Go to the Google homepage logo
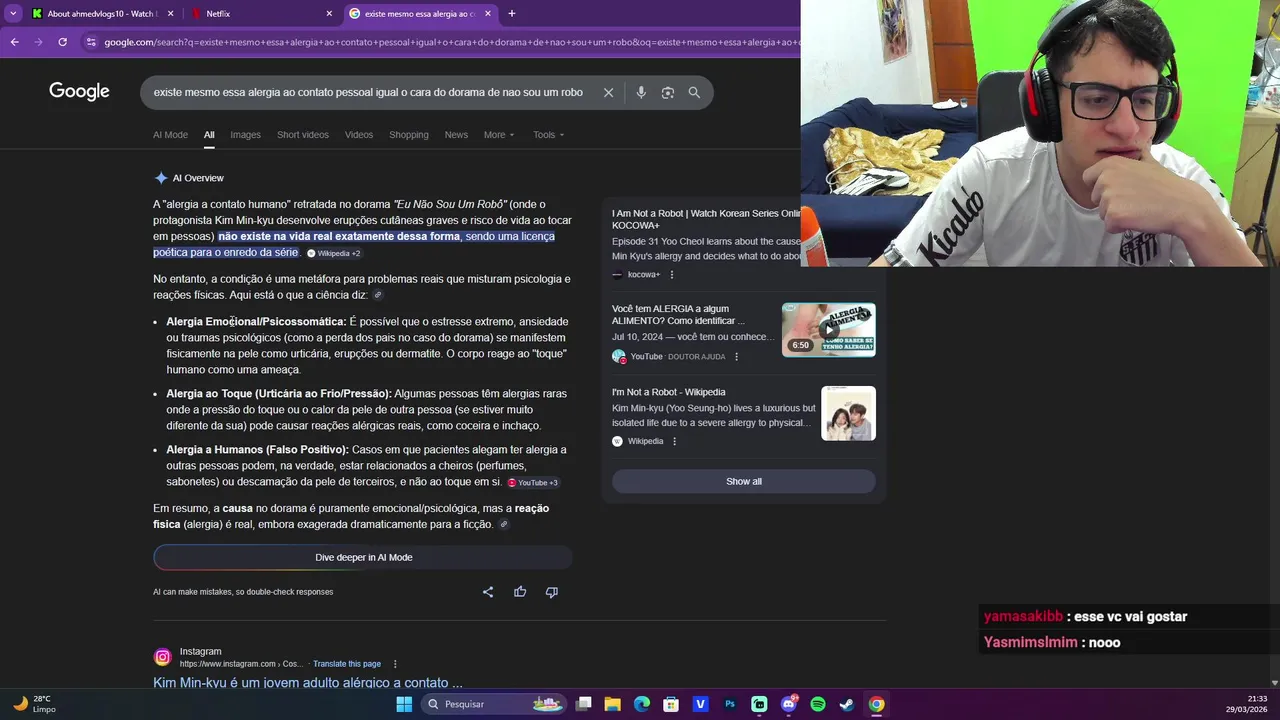Image resolution: width=1280 pixels, height=720 pixels. click(x=79, y=92)
